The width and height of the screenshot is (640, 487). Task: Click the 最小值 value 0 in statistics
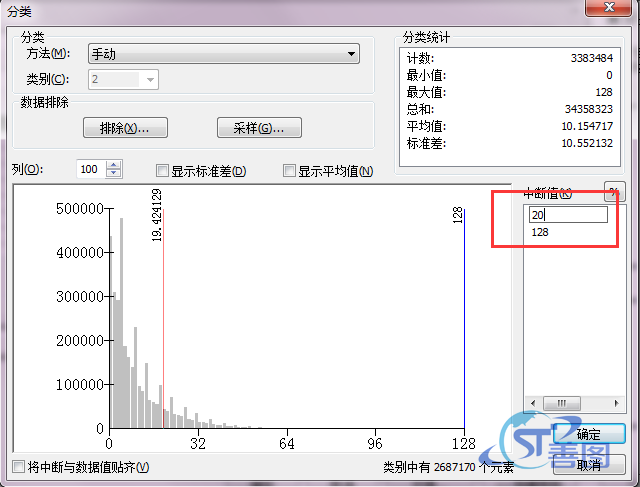point(609,75)
